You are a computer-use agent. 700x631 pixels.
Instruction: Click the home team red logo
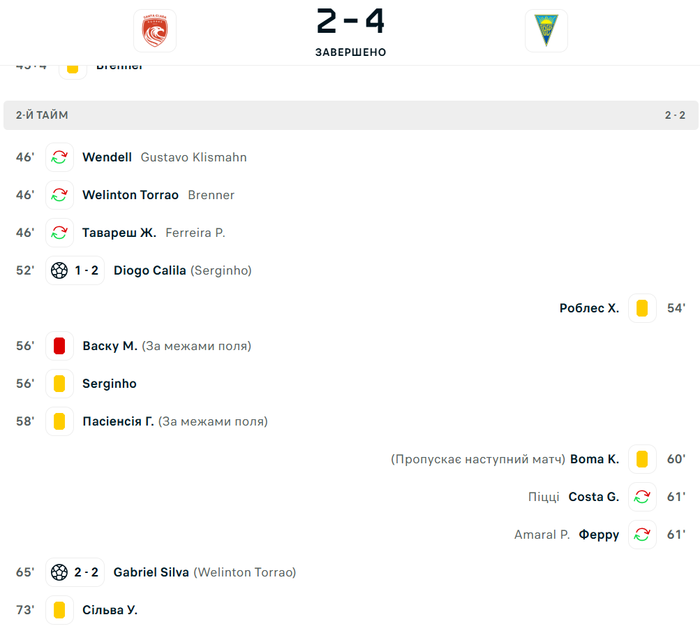154,31
